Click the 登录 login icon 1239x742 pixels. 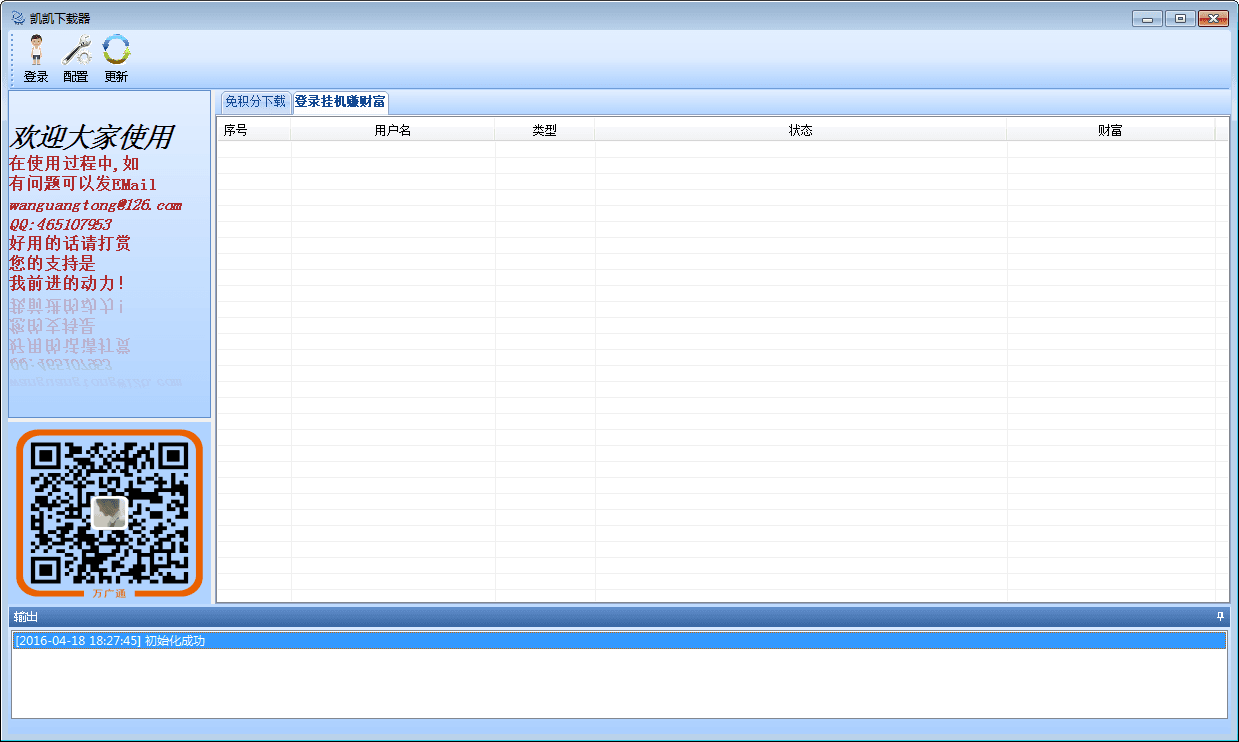(x=36, y=59)
